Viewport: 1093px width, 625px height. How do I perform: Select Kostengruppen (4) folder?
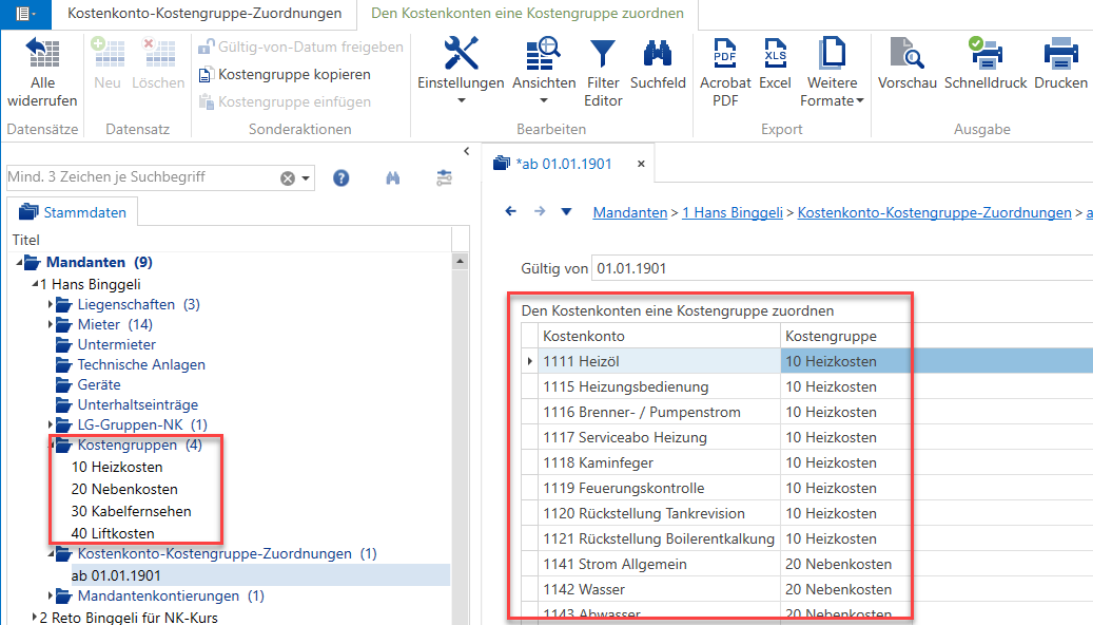(139, 445)
